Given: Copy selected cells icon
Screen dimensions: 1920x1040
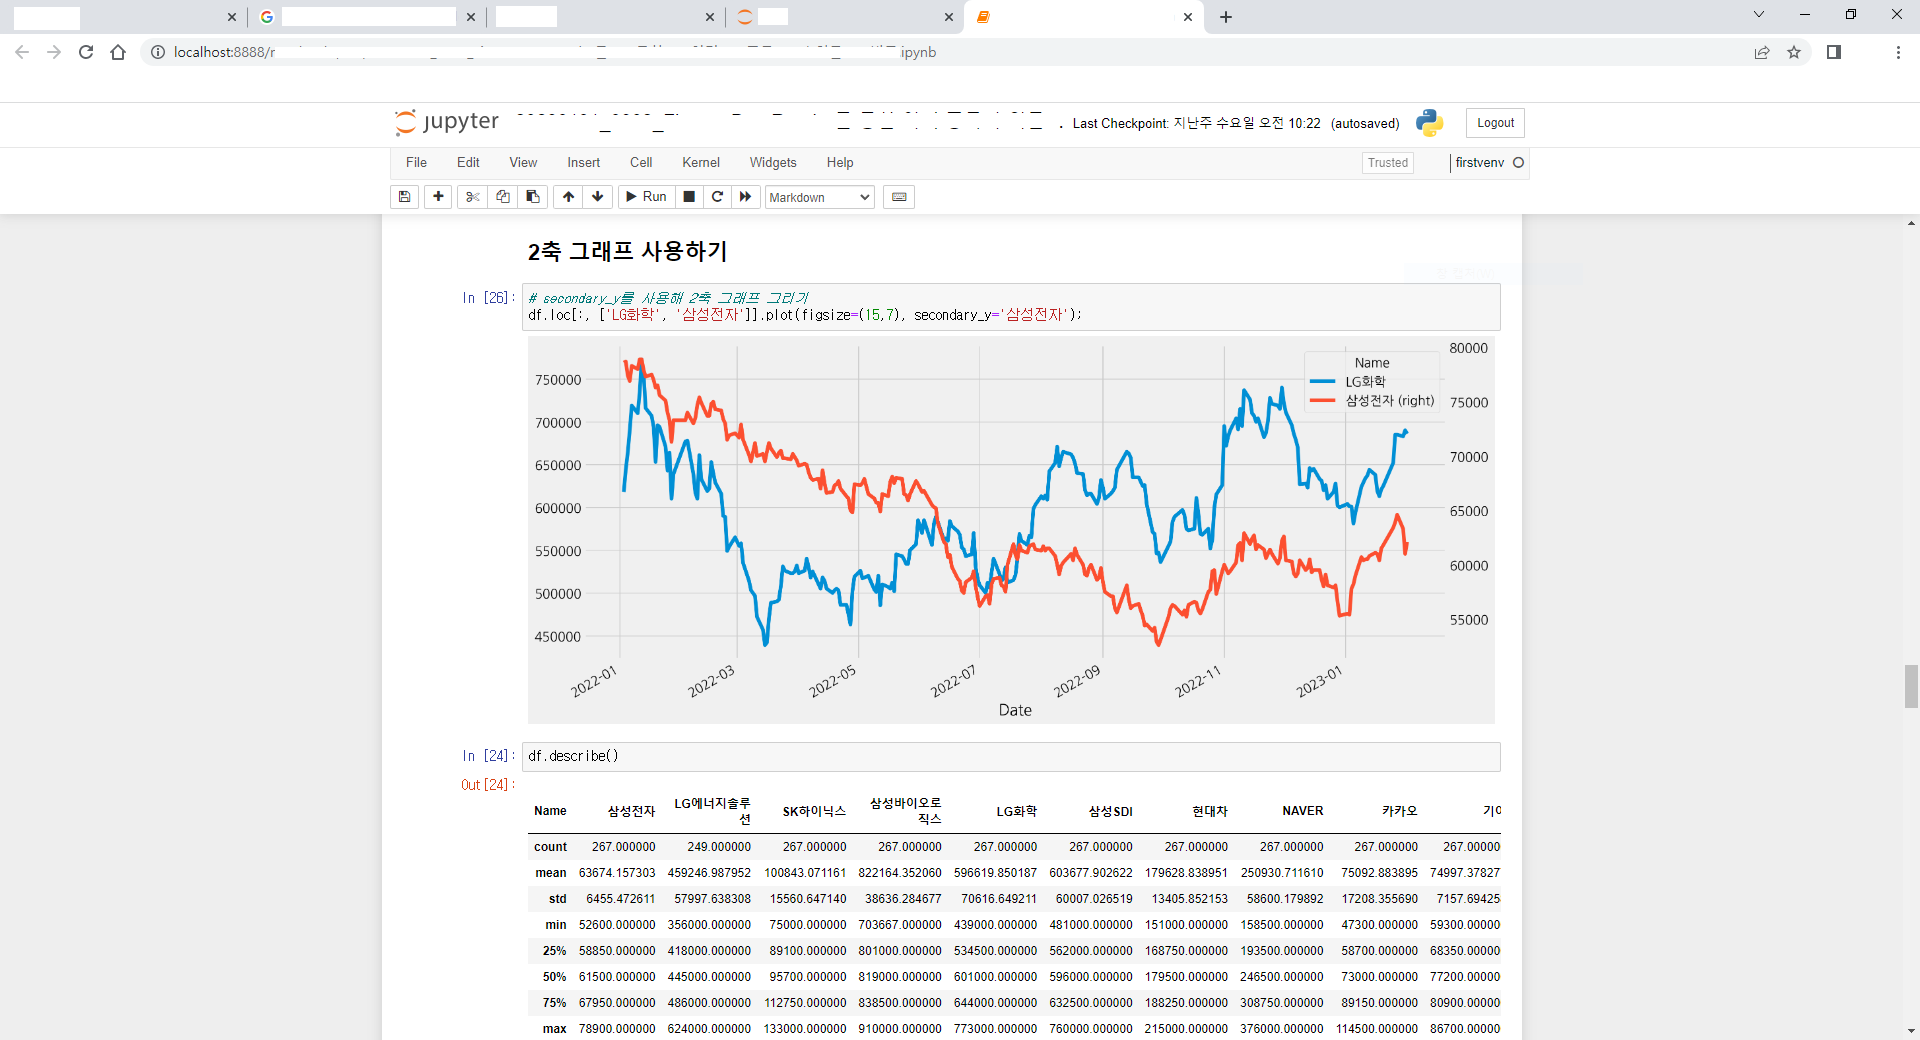Looking at the screenshot, I should 503,197.
